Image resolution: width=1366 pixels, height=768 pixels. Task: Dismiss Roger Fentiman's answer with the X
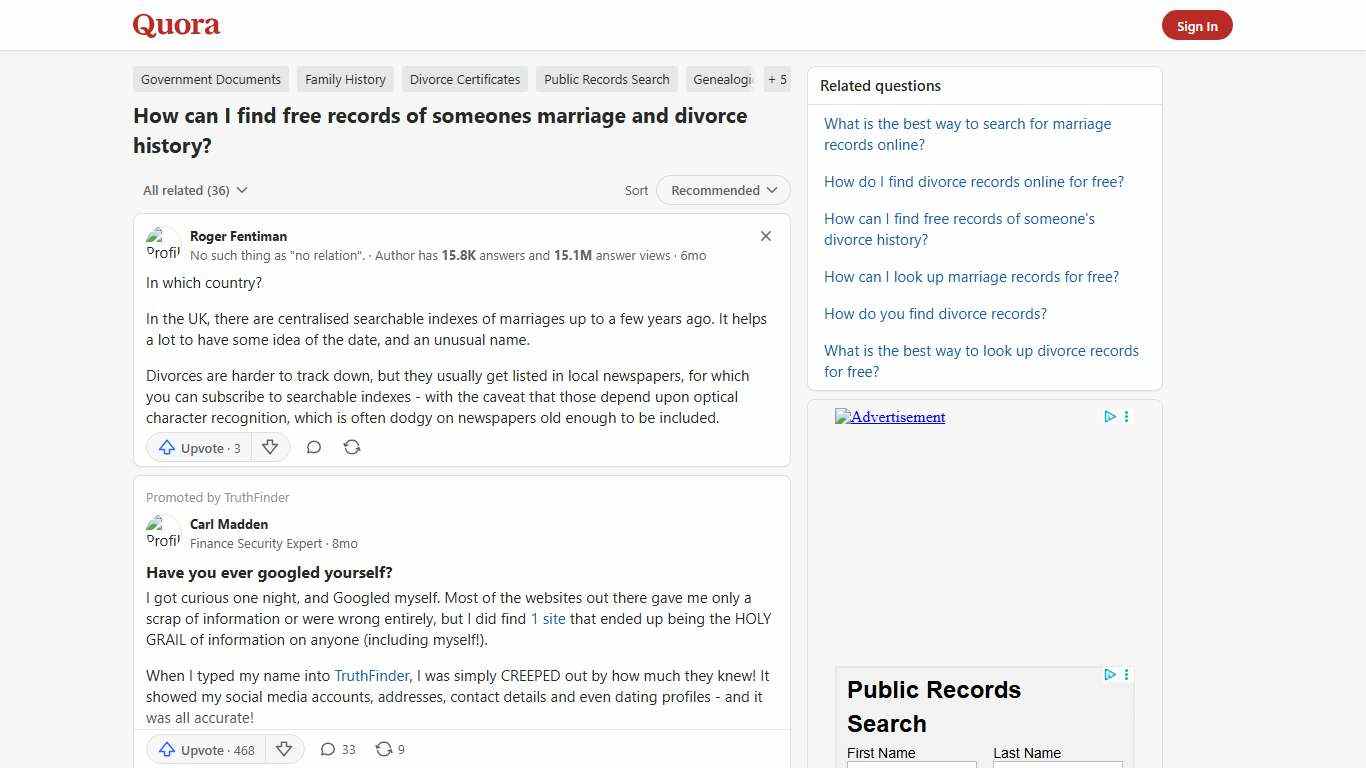[765, 236]
